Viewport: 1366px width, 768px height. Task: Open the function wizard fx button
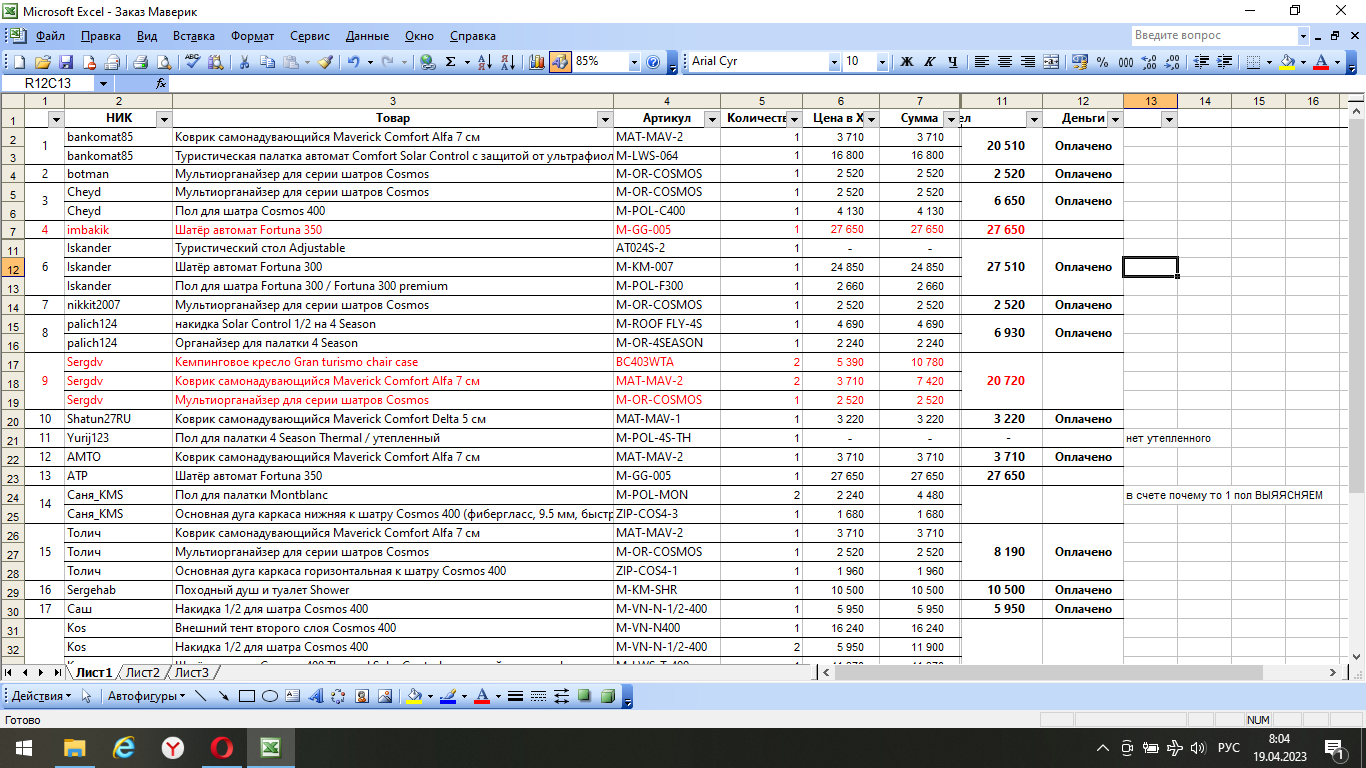pos(161,84)
